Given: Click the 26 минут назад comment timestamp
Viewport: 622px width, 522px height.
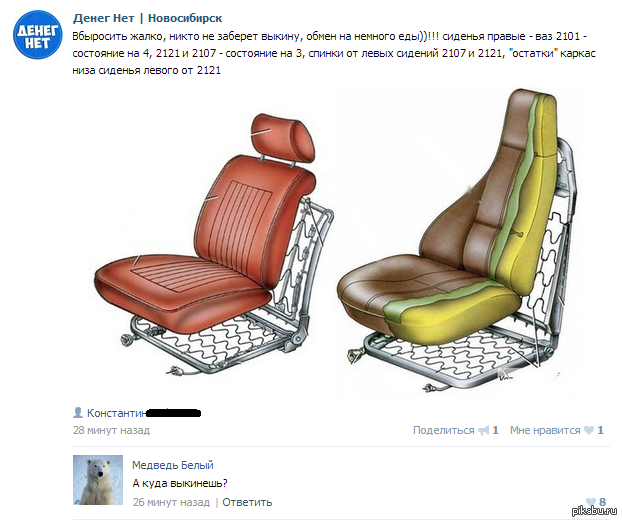Looking at the screenshot, I should tap(171, 502).
